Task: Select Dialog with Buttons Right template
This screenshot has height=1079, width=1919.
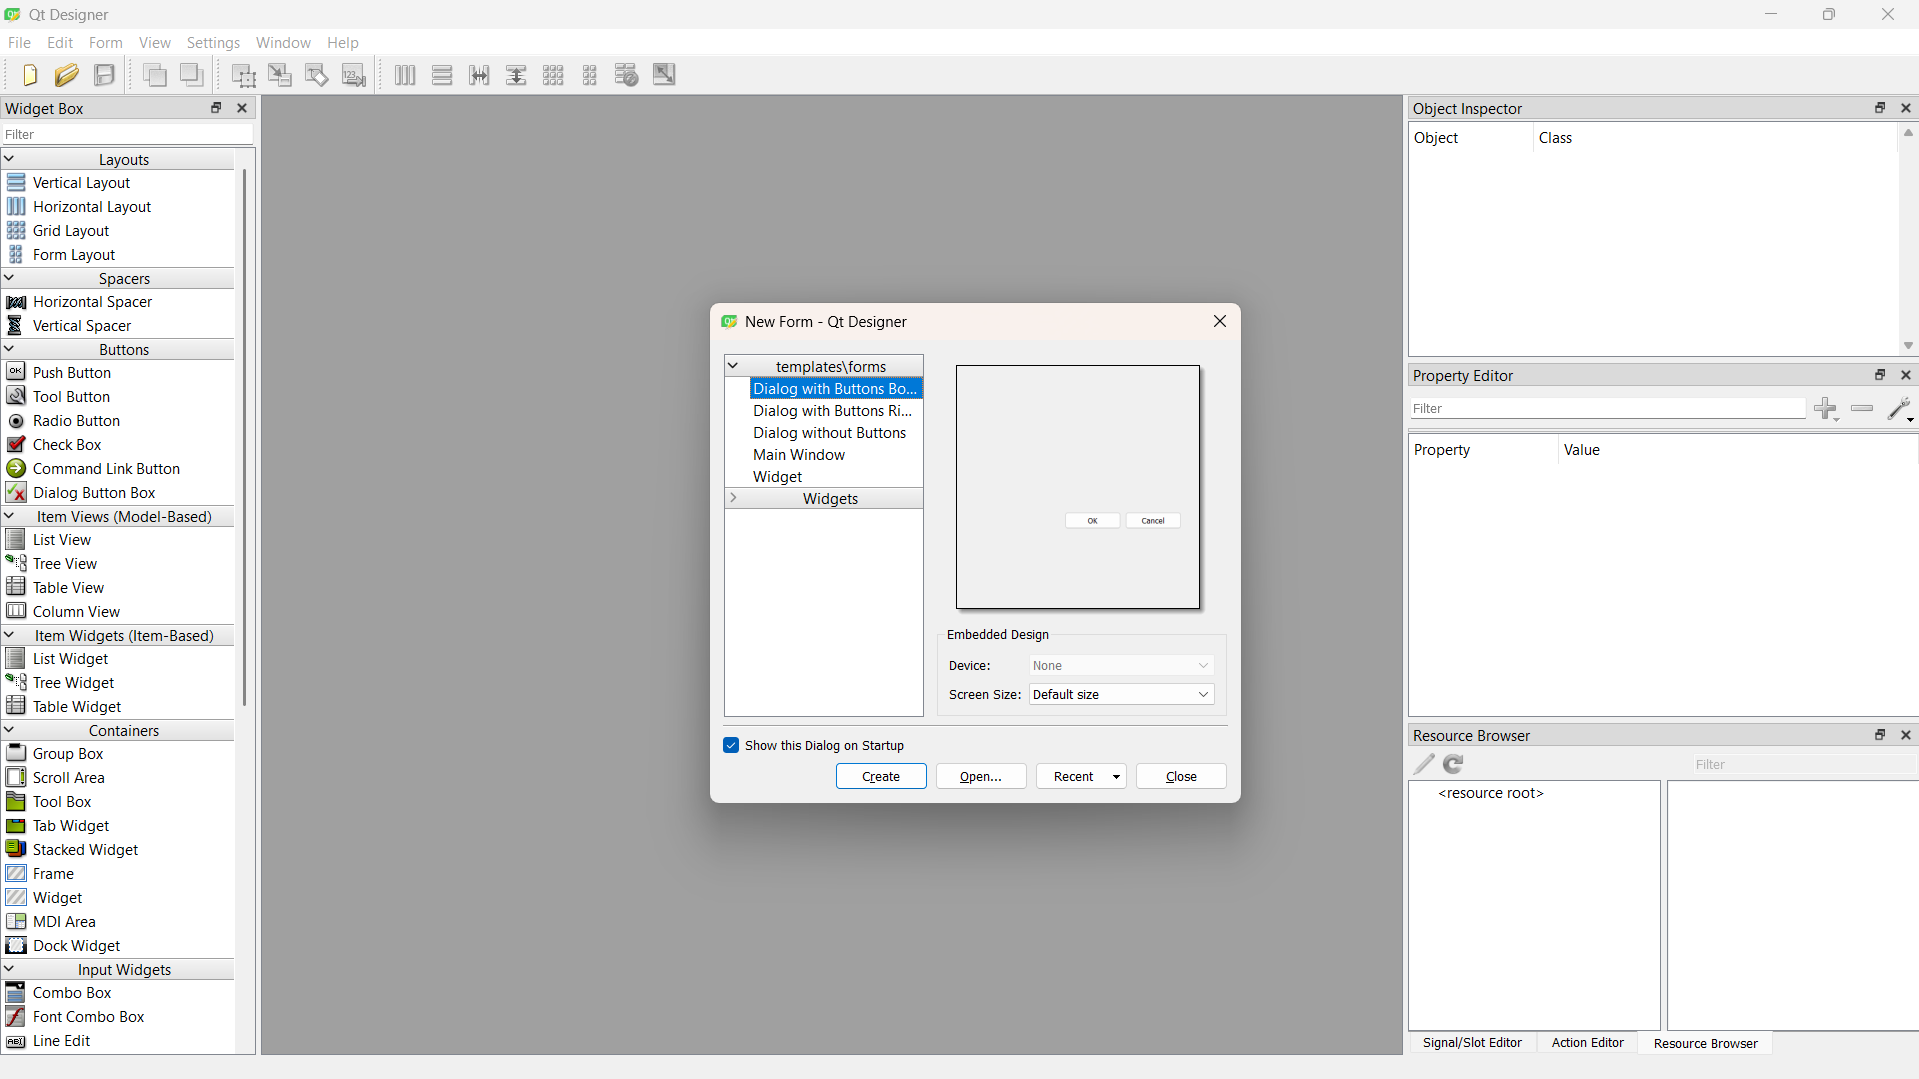Action: pyautogui.click(x=832, y=411)
